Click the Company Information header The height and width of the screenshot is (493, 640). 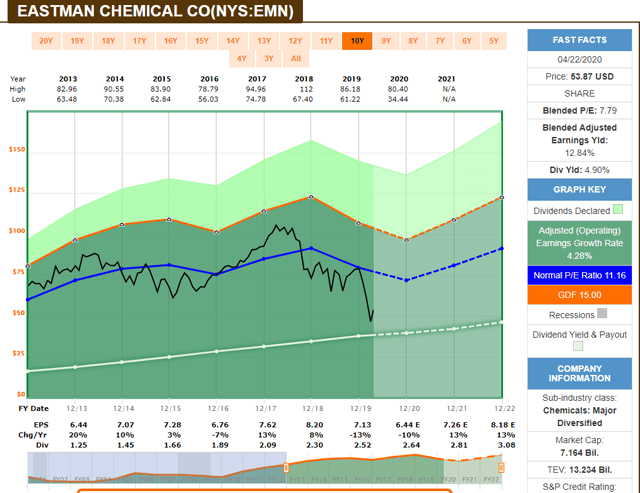tap(582, 374)
